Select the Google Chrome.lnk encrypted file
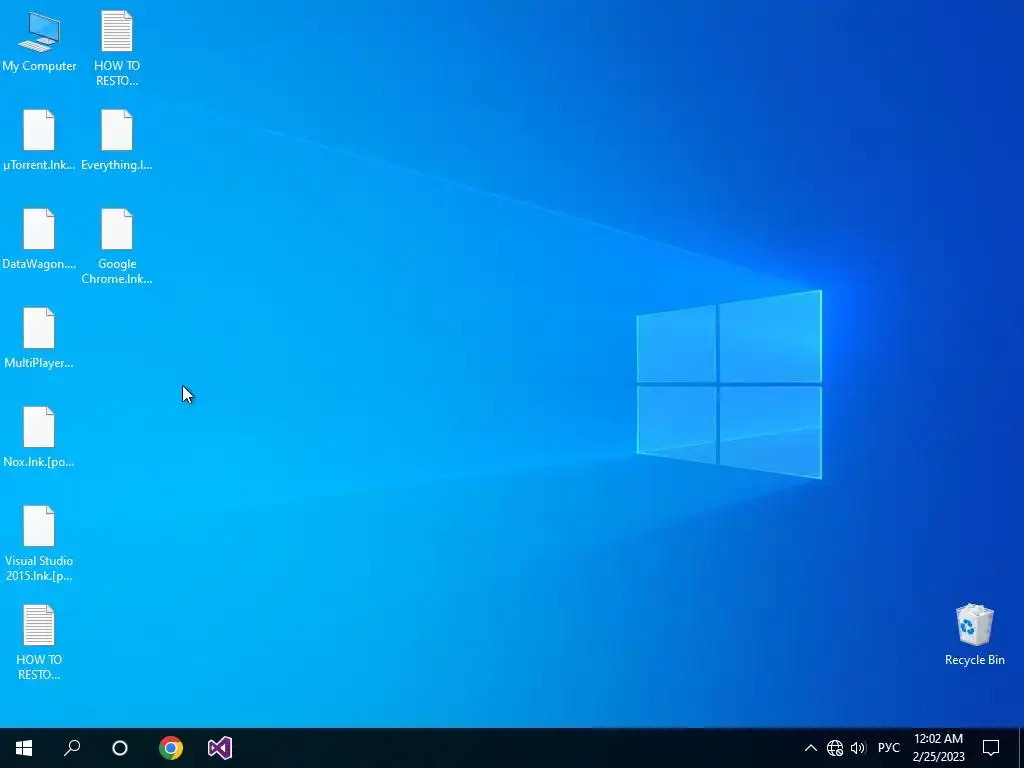The height and width of the screenshot is (768, 1024). 117,247
